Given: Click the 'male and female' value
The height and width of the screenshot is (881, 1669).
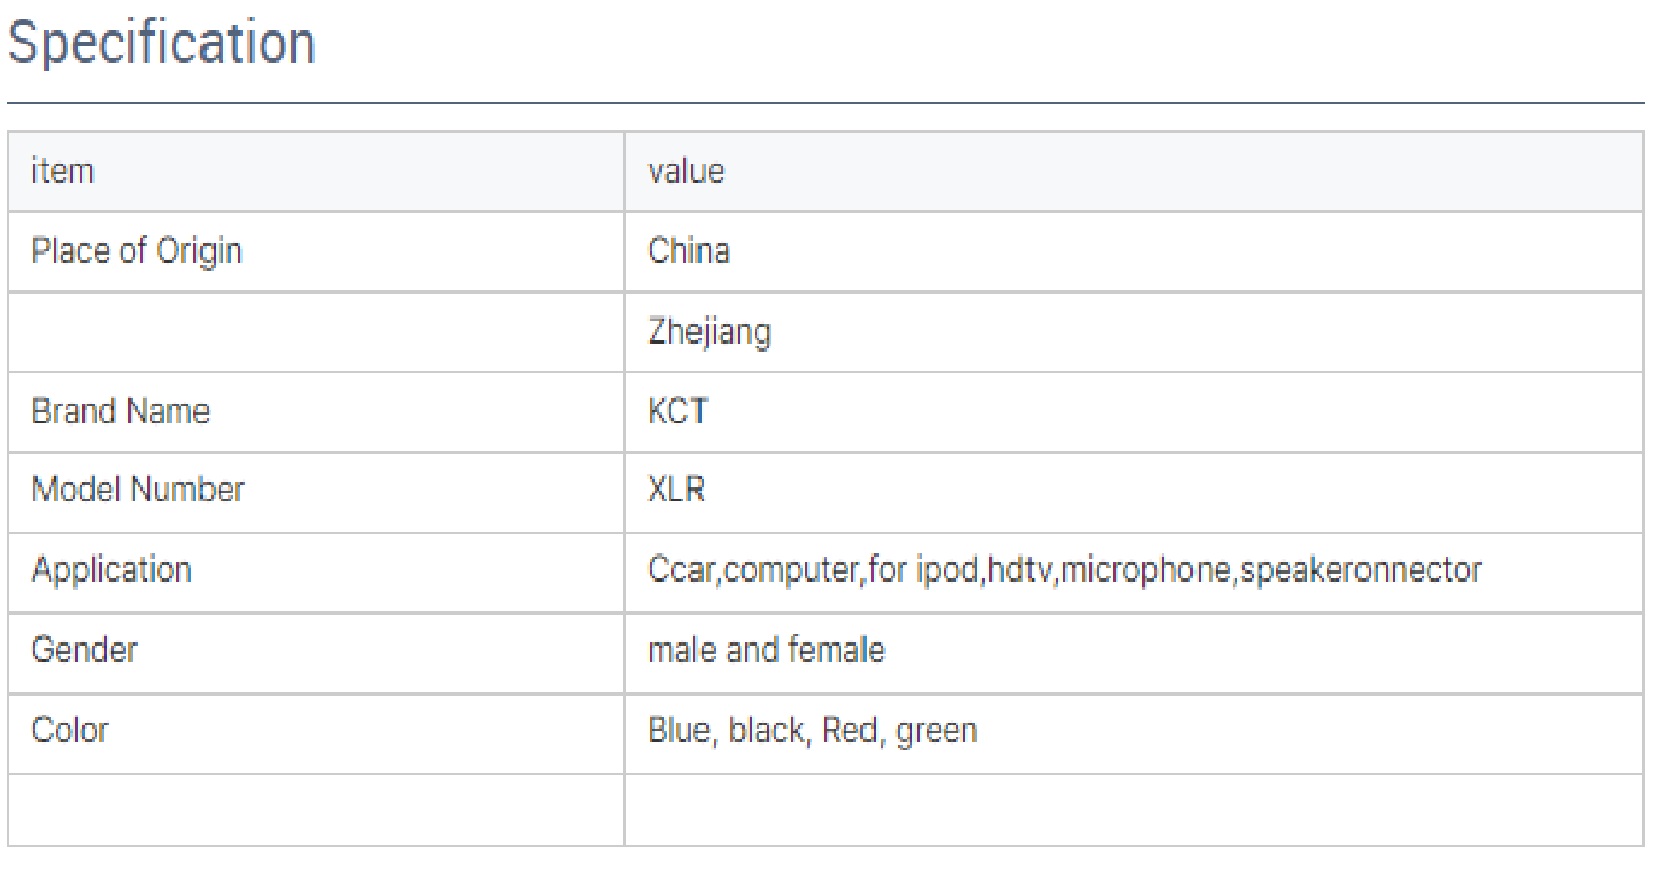Looking at the screenshot, I should pos(766,650).
